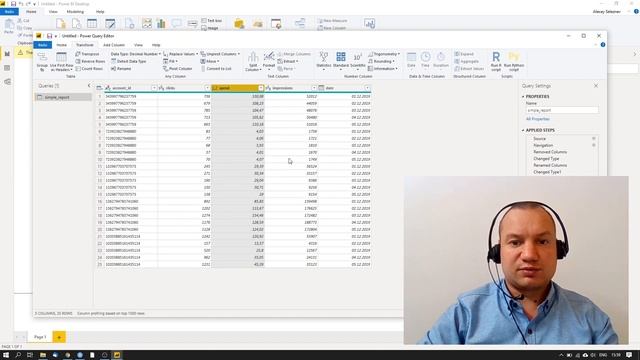Click the Power Query Editor help icon
The height and width of the screenshot is (360, 640).
(x=603, y=44)
